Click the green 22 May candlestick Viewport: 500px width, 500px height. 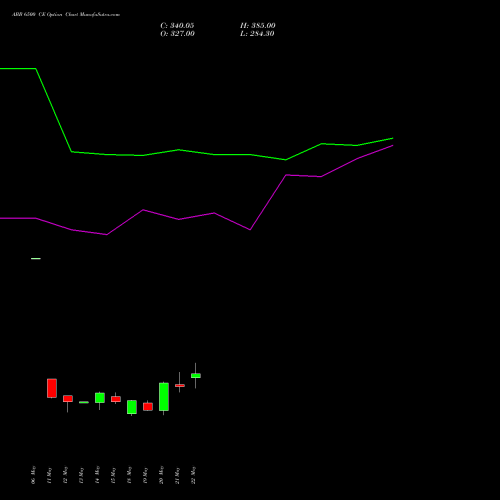click(196, 376)
